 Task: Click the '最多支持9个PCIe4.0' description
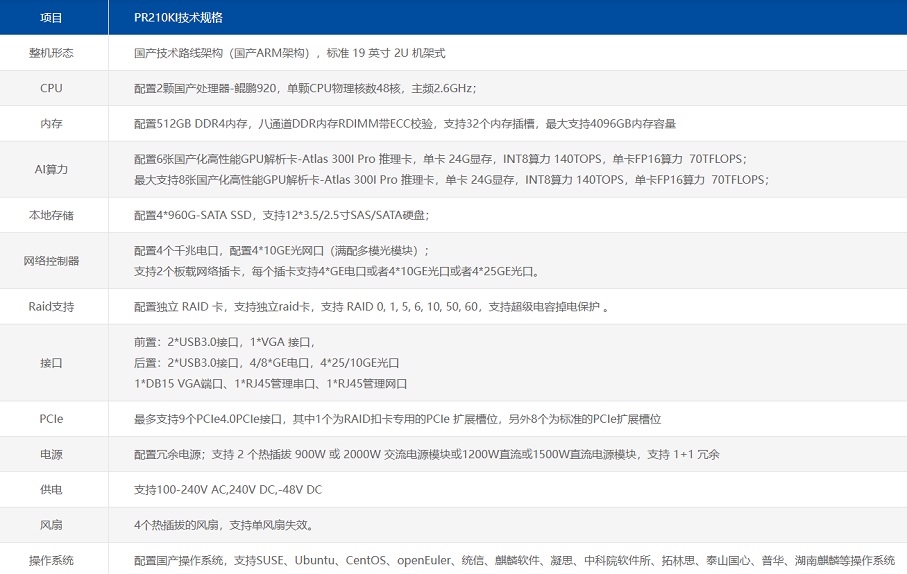(x=397, y=419)
